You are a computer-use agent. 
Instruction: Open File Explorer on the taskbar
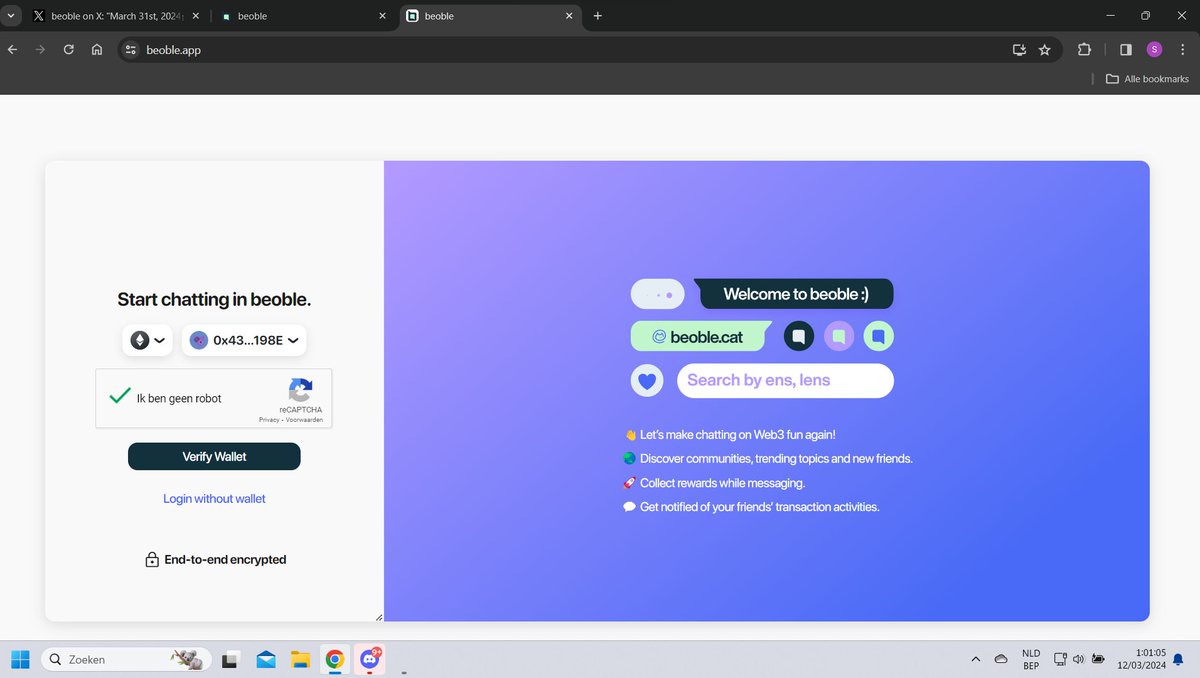(299, 659)
